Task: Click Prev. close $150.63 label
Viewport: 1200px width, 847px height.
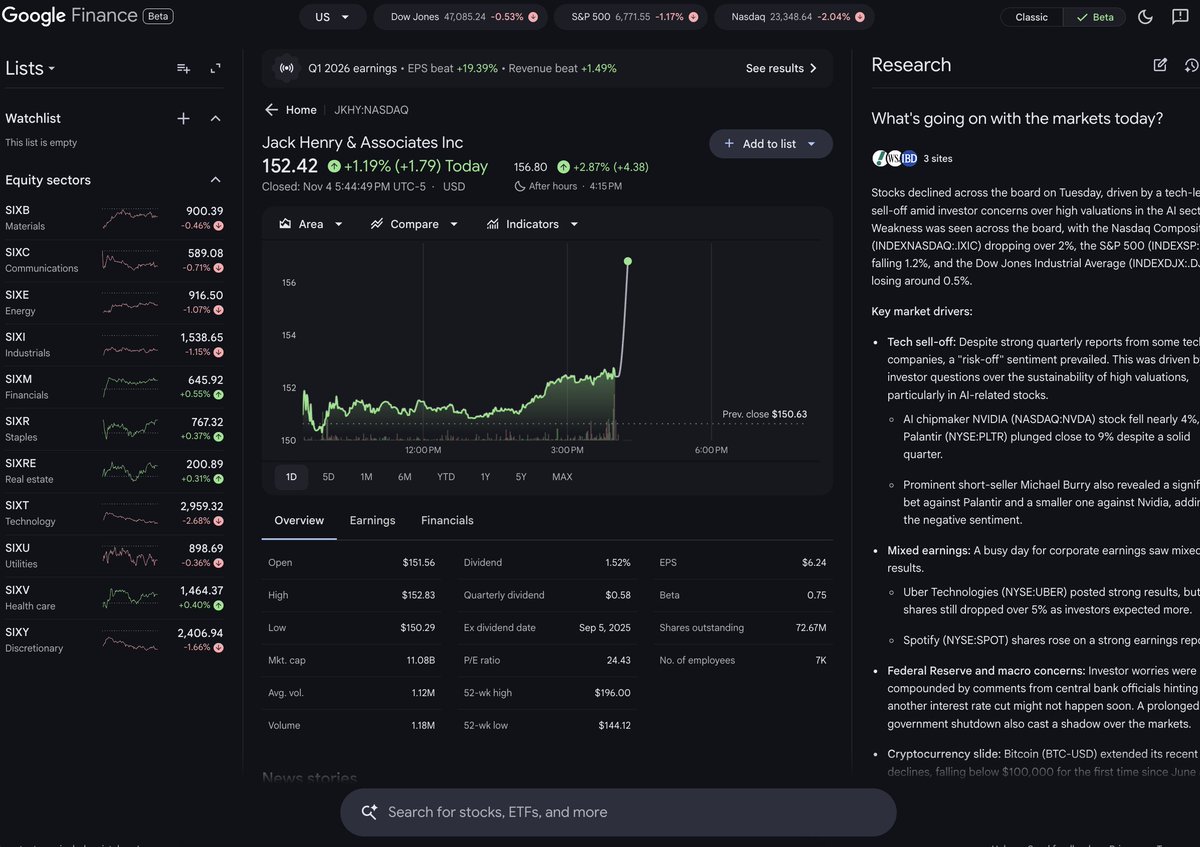Action: (765, 414)
